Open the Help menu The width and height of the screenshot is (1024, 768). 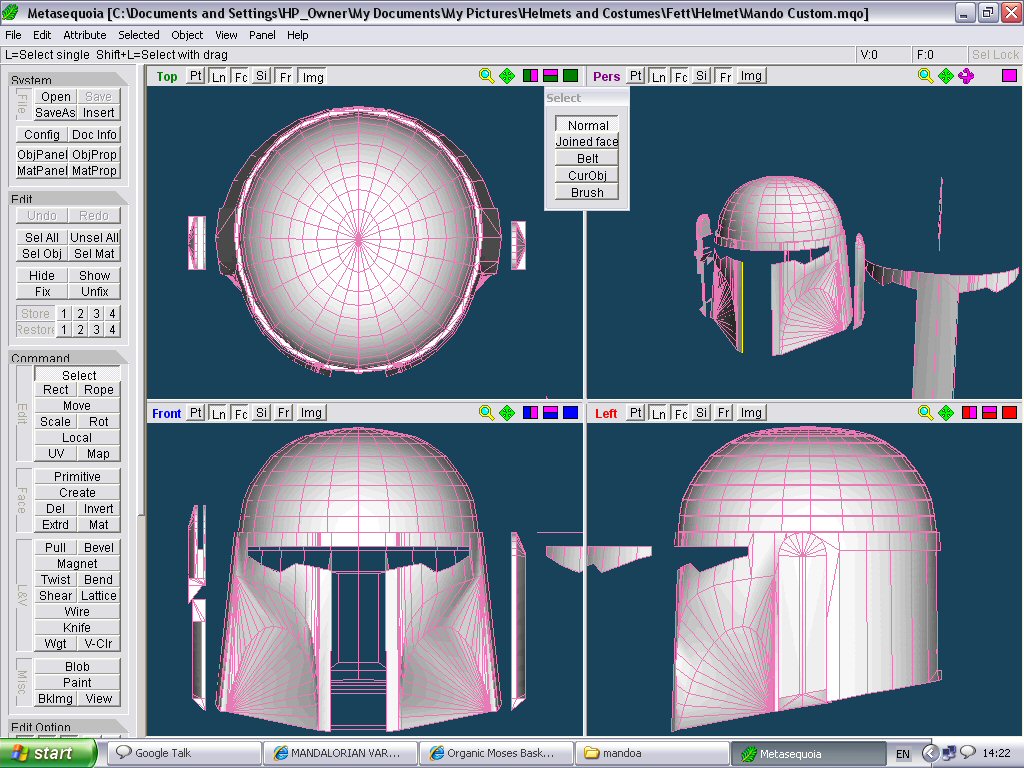click(297, 35)
